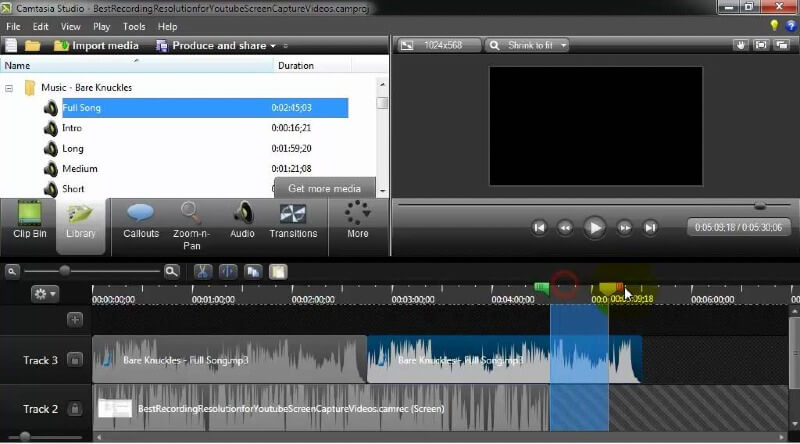Screen dimensions: 800x444
Task: Click the new project page icon
Action: pyautogui.click(x=11, y=45)
